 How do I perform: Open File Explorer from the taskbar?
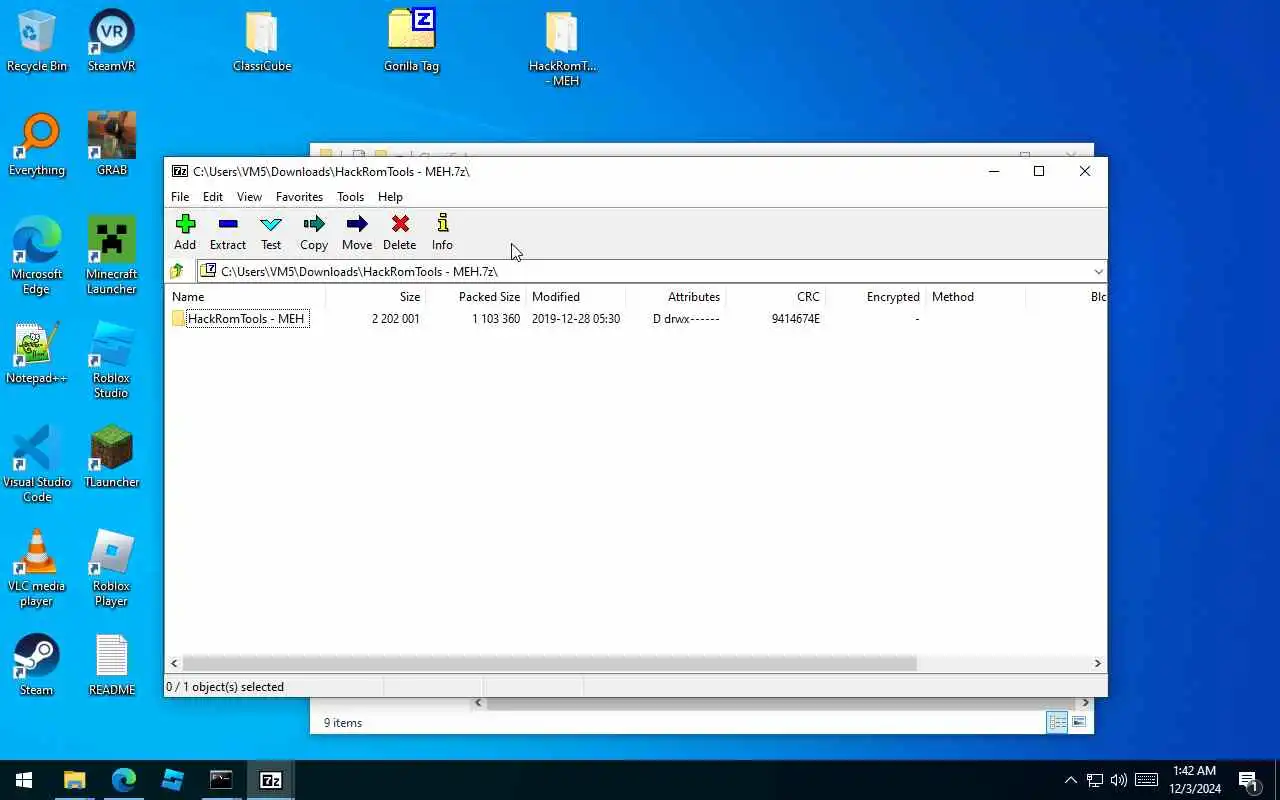tap(75, 780)
